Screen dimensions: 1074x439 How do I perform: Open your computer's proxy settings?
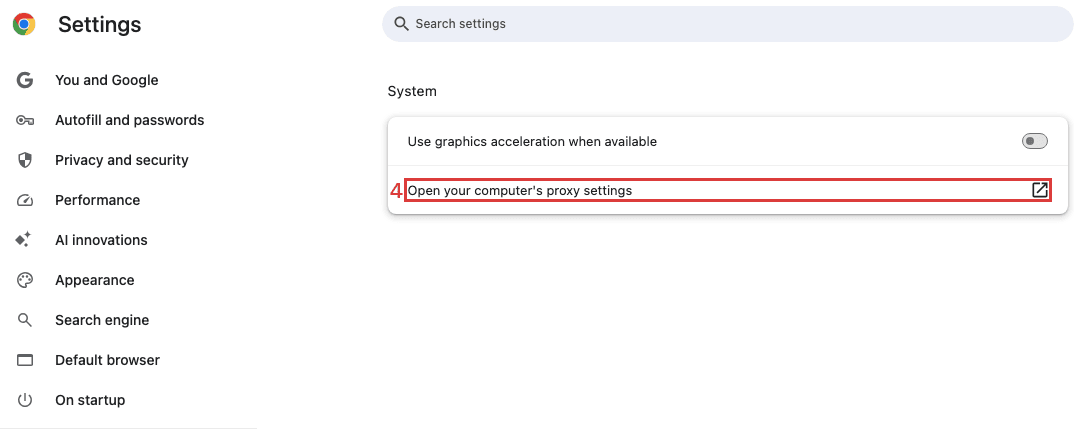pos(520,190)
